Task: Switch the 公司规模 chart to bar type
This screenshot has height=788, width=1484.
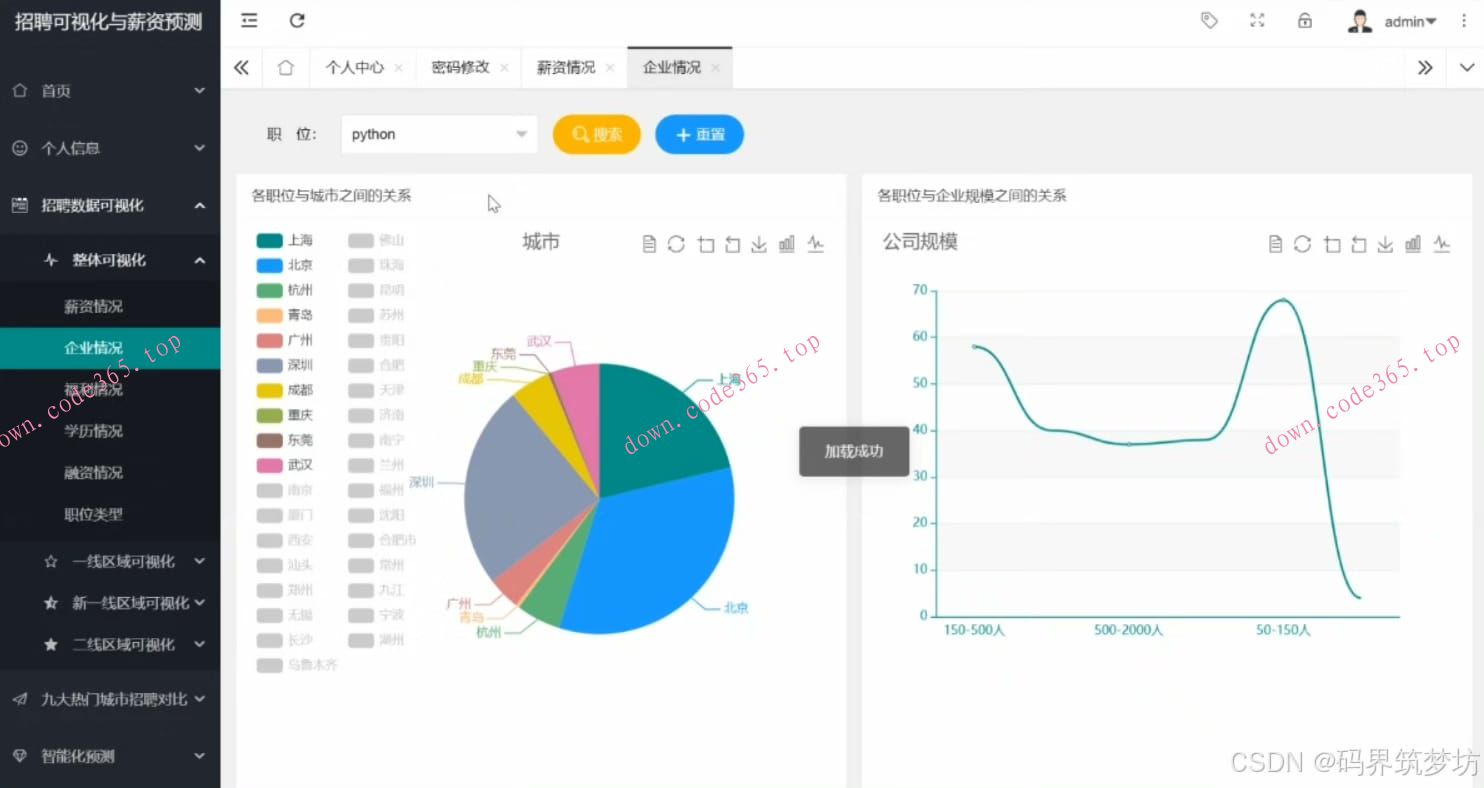Action: [x=1413, y=244]
